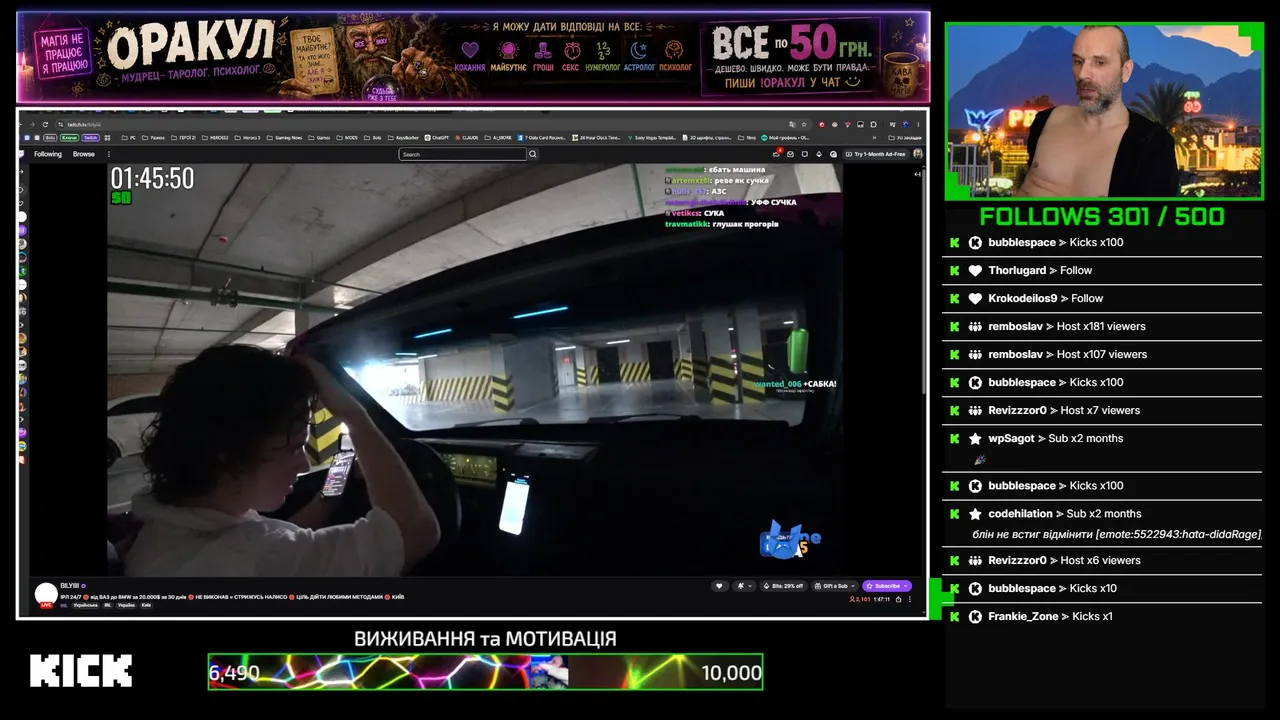Click the ОРАКУЛ banner advertisement
The image size is (1280, 720).
click(474, 57)
